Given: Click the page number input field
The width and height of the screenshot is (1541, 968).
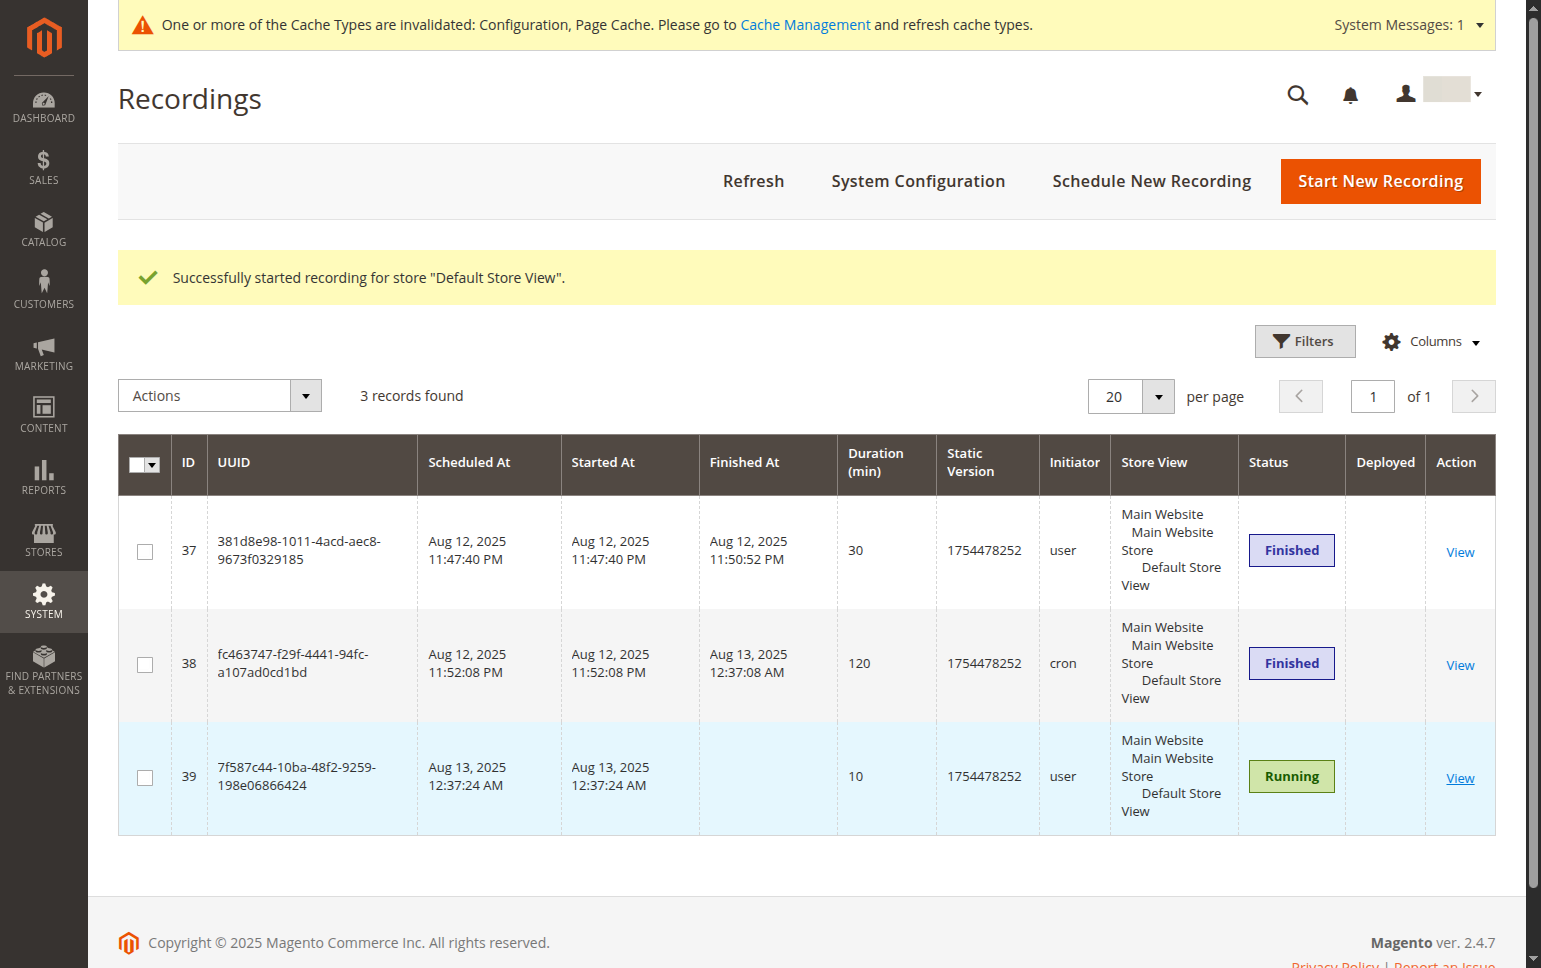Looking at the screenshot, I should (x=1373, y=397).
